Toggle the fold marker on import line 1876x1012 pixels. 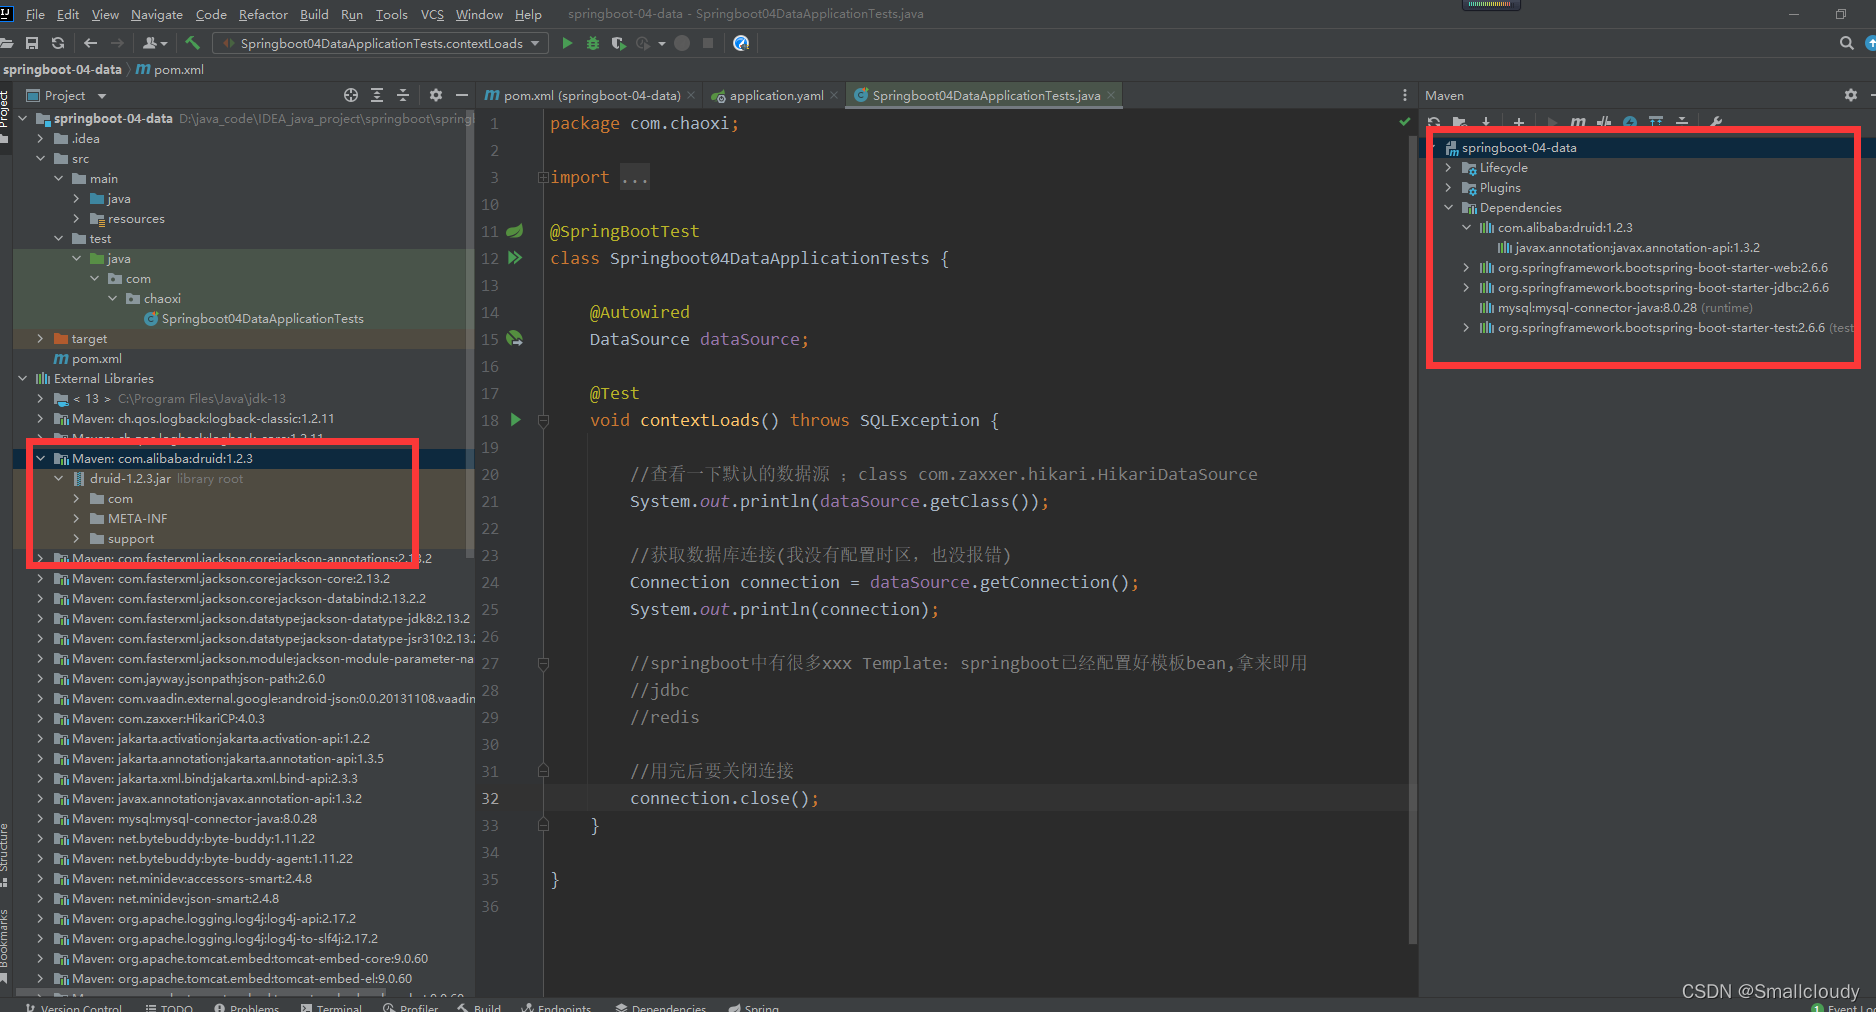(x=543, y=177)
